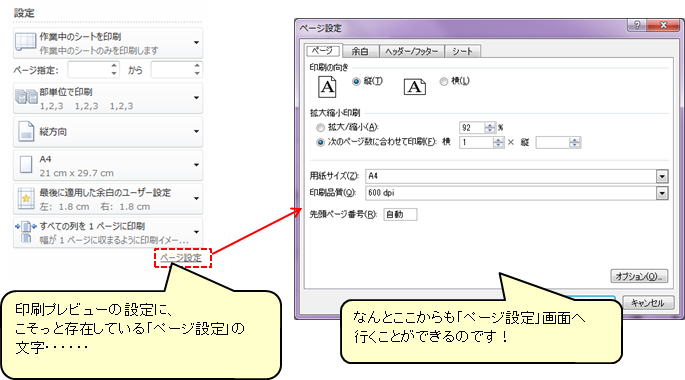The height and width of the screenshot is (380, 685).
Task: Open the 作業中のシートを印刷 dropdown
Action: pos(108,43)
